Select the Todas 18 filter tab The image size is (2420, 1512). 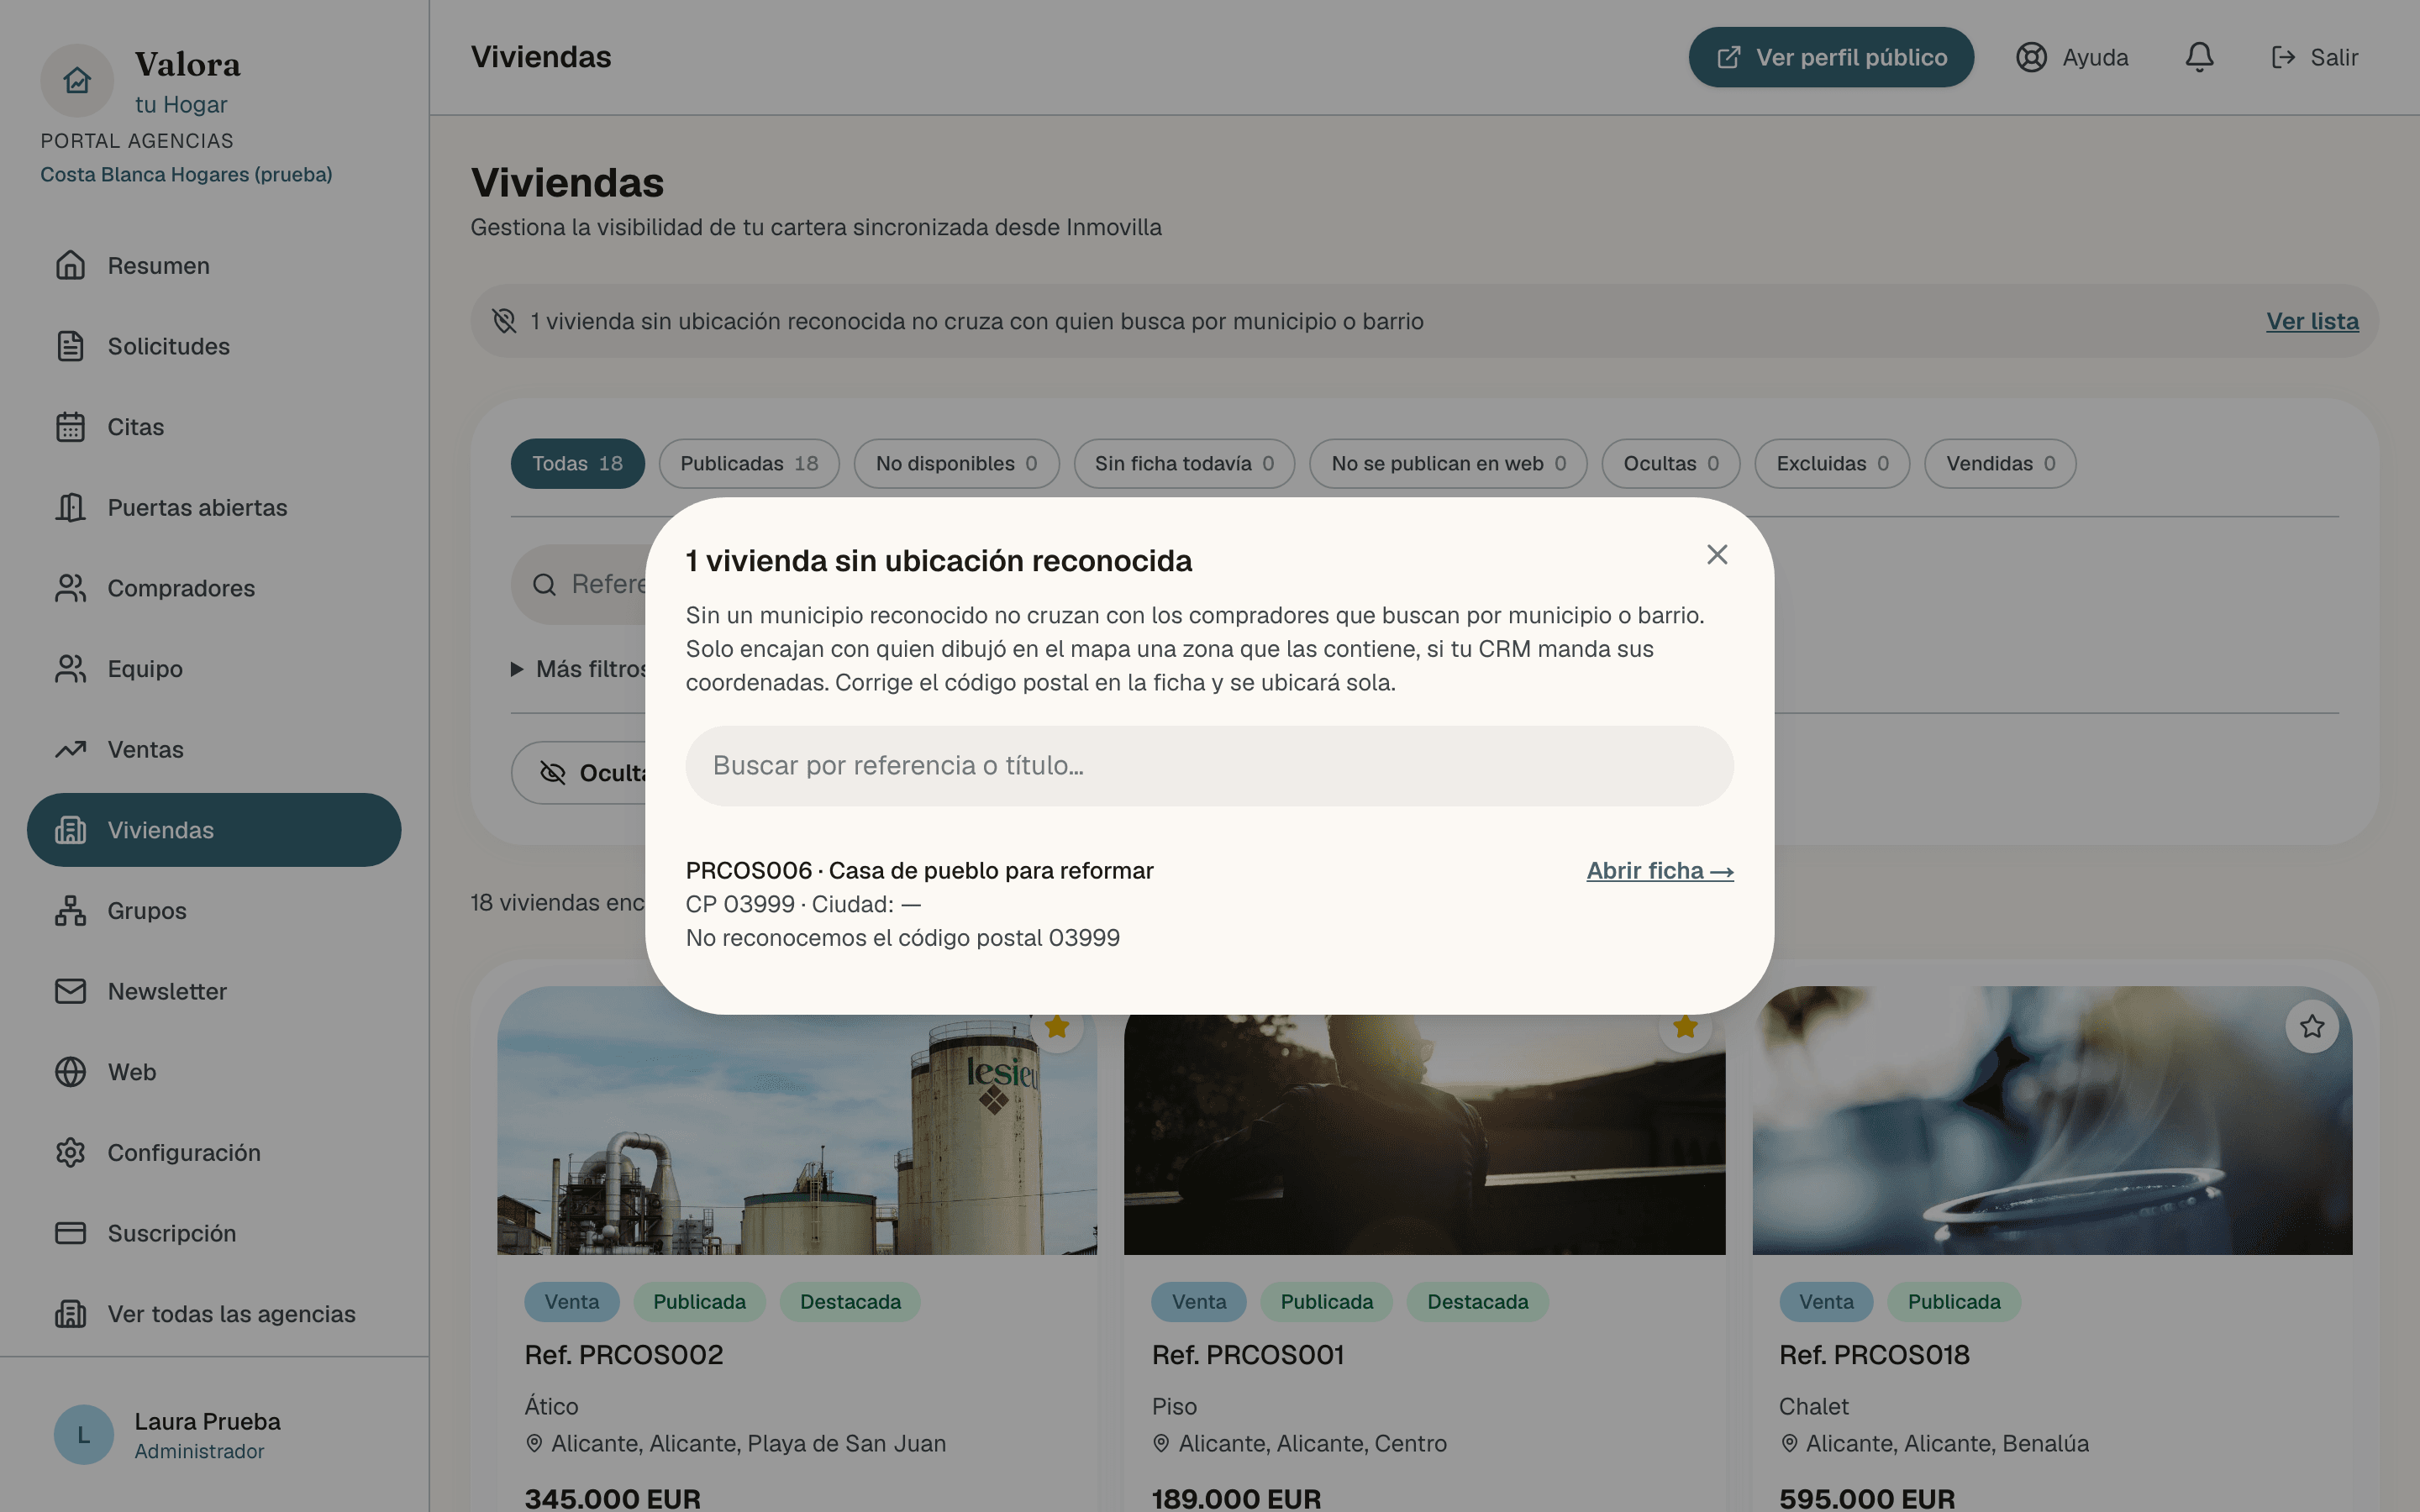tap(577, 464)
